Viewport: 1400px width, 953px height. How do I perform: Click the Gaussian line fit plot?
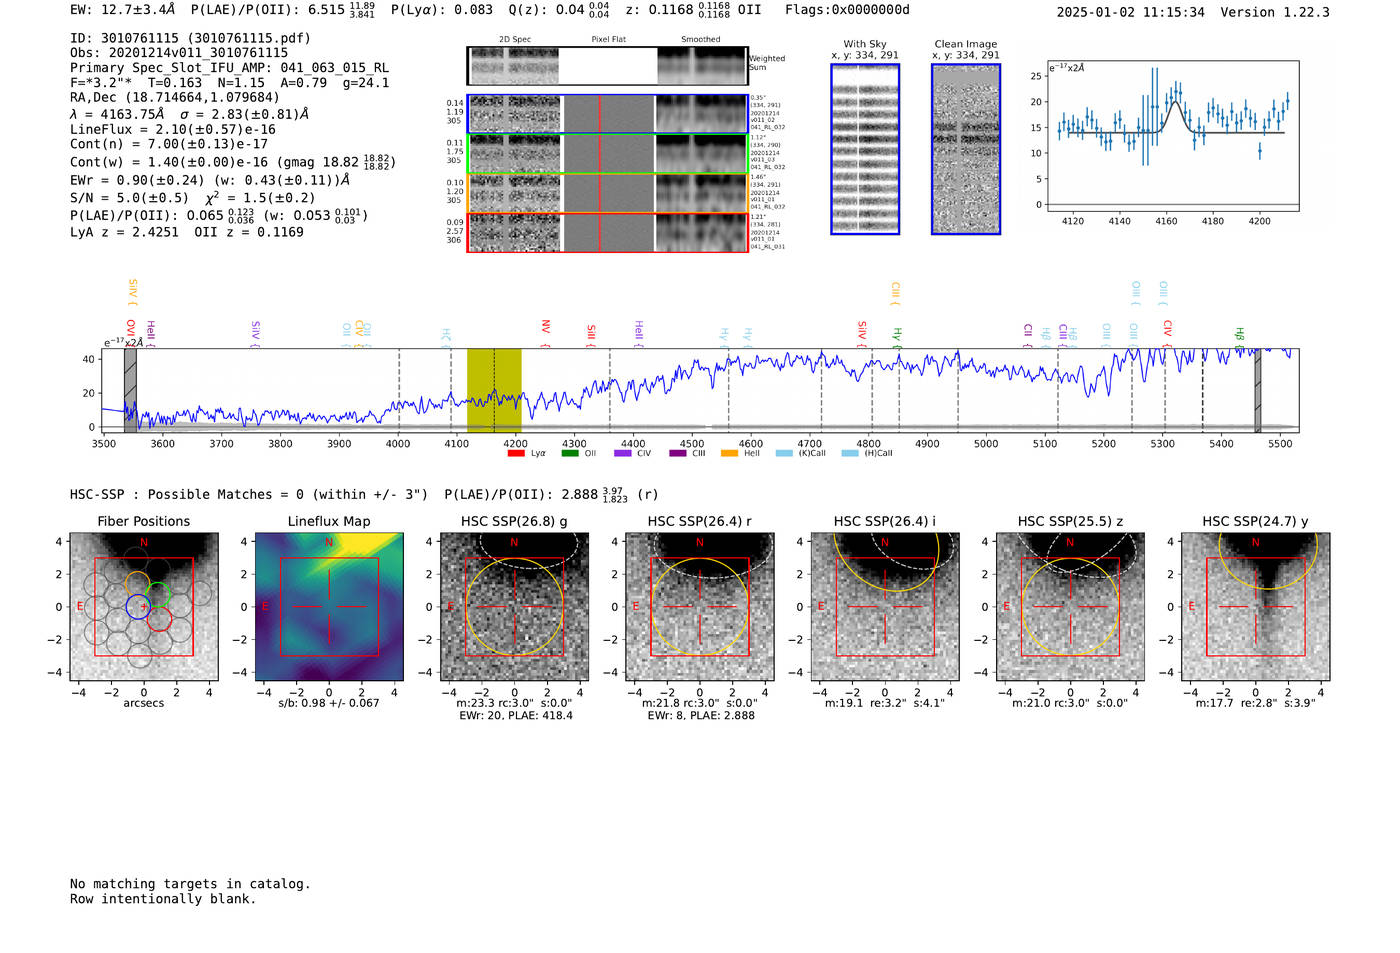point(1172,136)
